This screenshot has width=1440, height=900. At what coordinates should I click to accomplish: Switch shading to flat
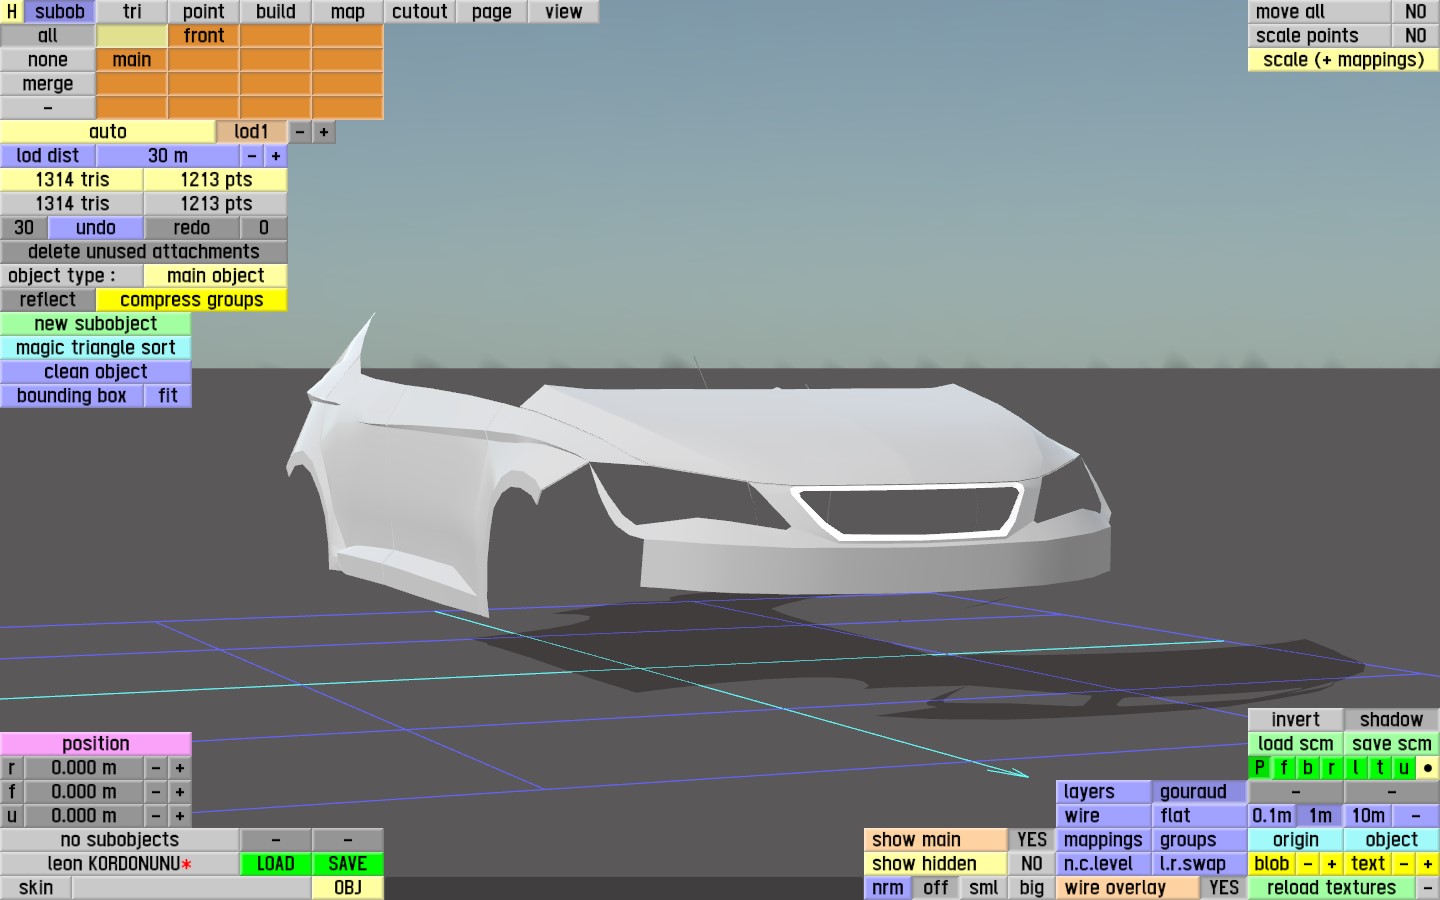(1200, 816)
